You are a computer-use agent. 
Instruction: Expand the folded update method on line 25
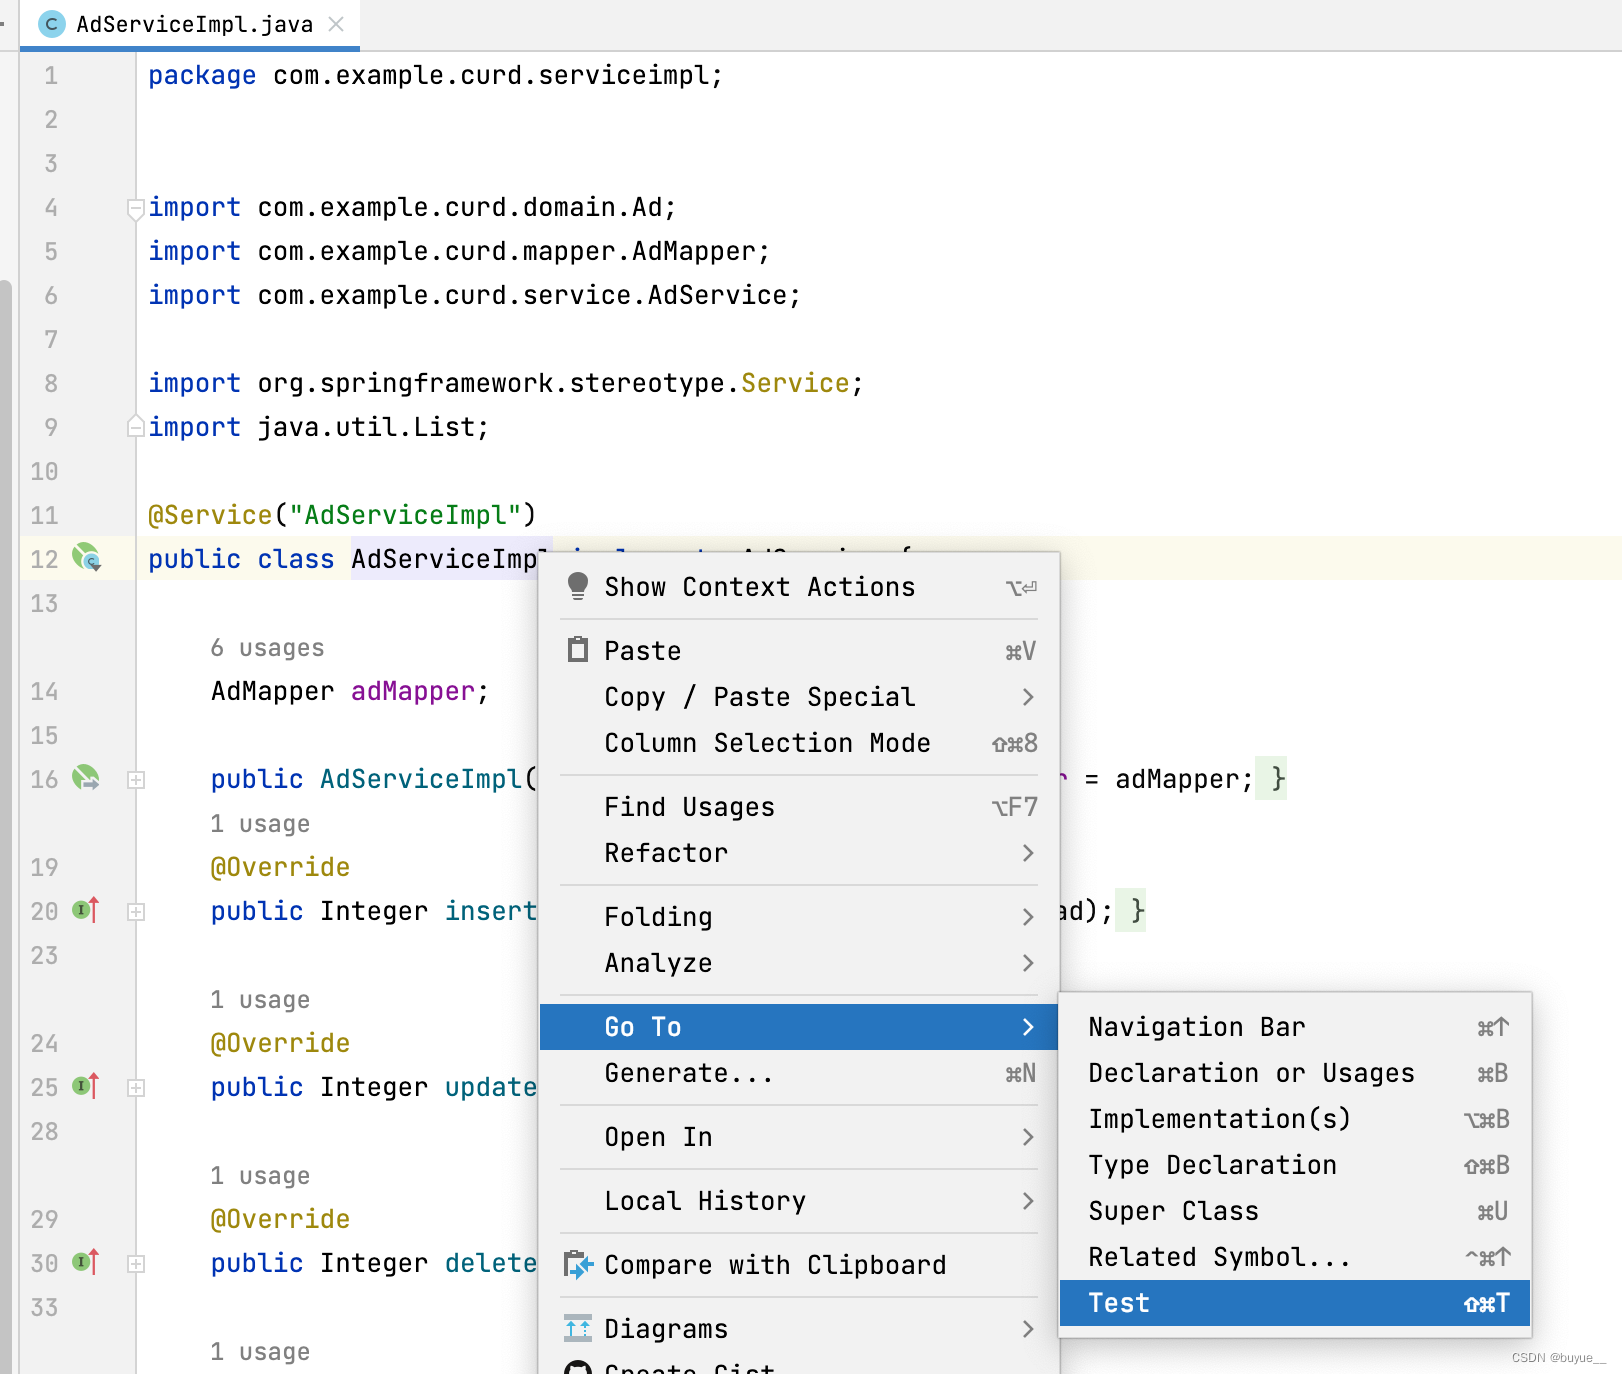tap(137, 1088)
